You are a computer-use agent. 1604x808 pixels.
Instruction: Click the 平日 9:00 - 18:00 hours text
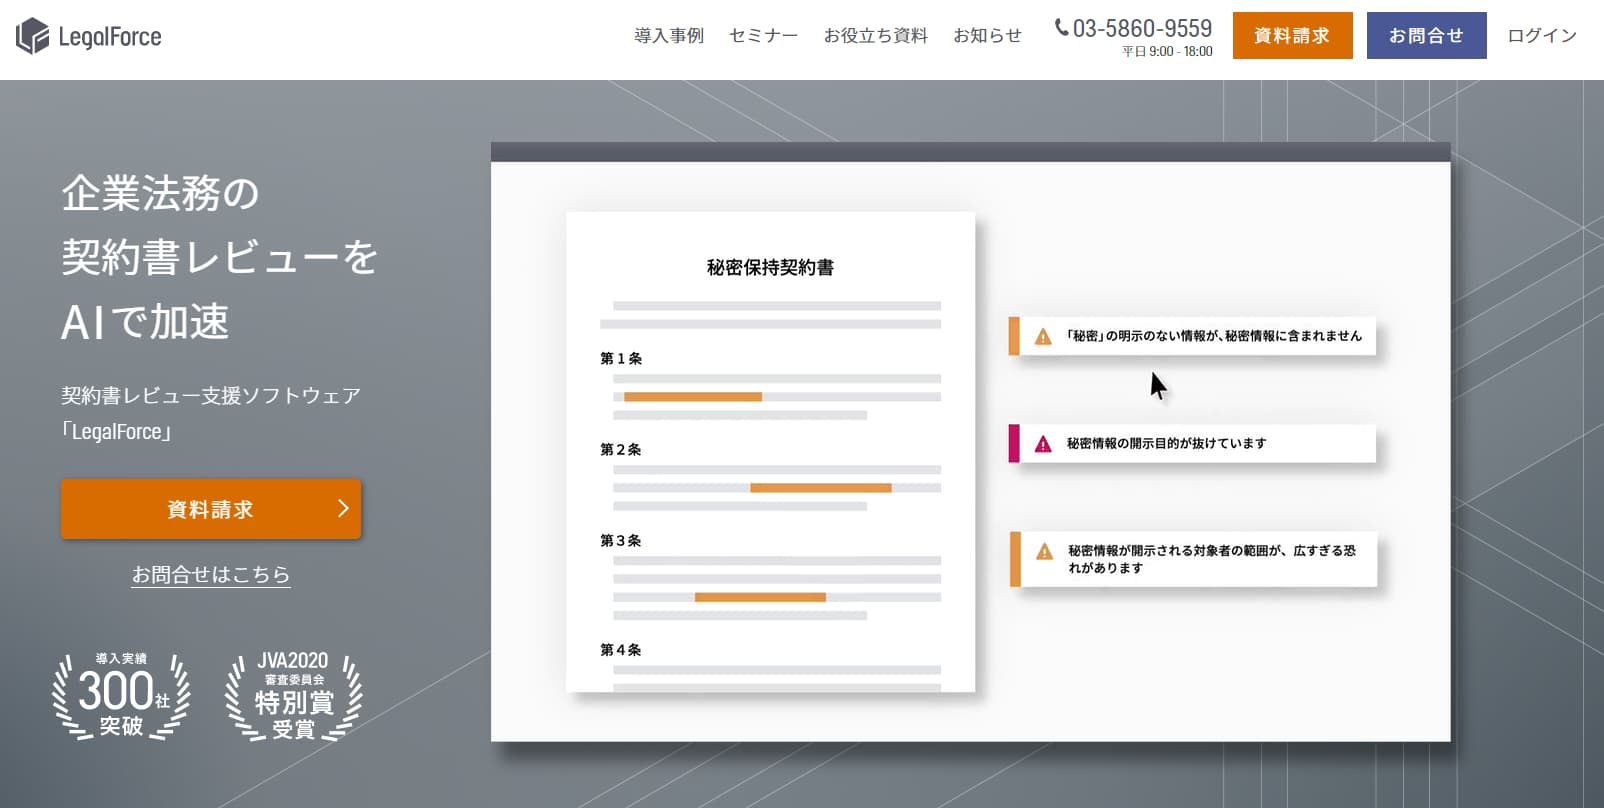click(x=1167, y=51)
